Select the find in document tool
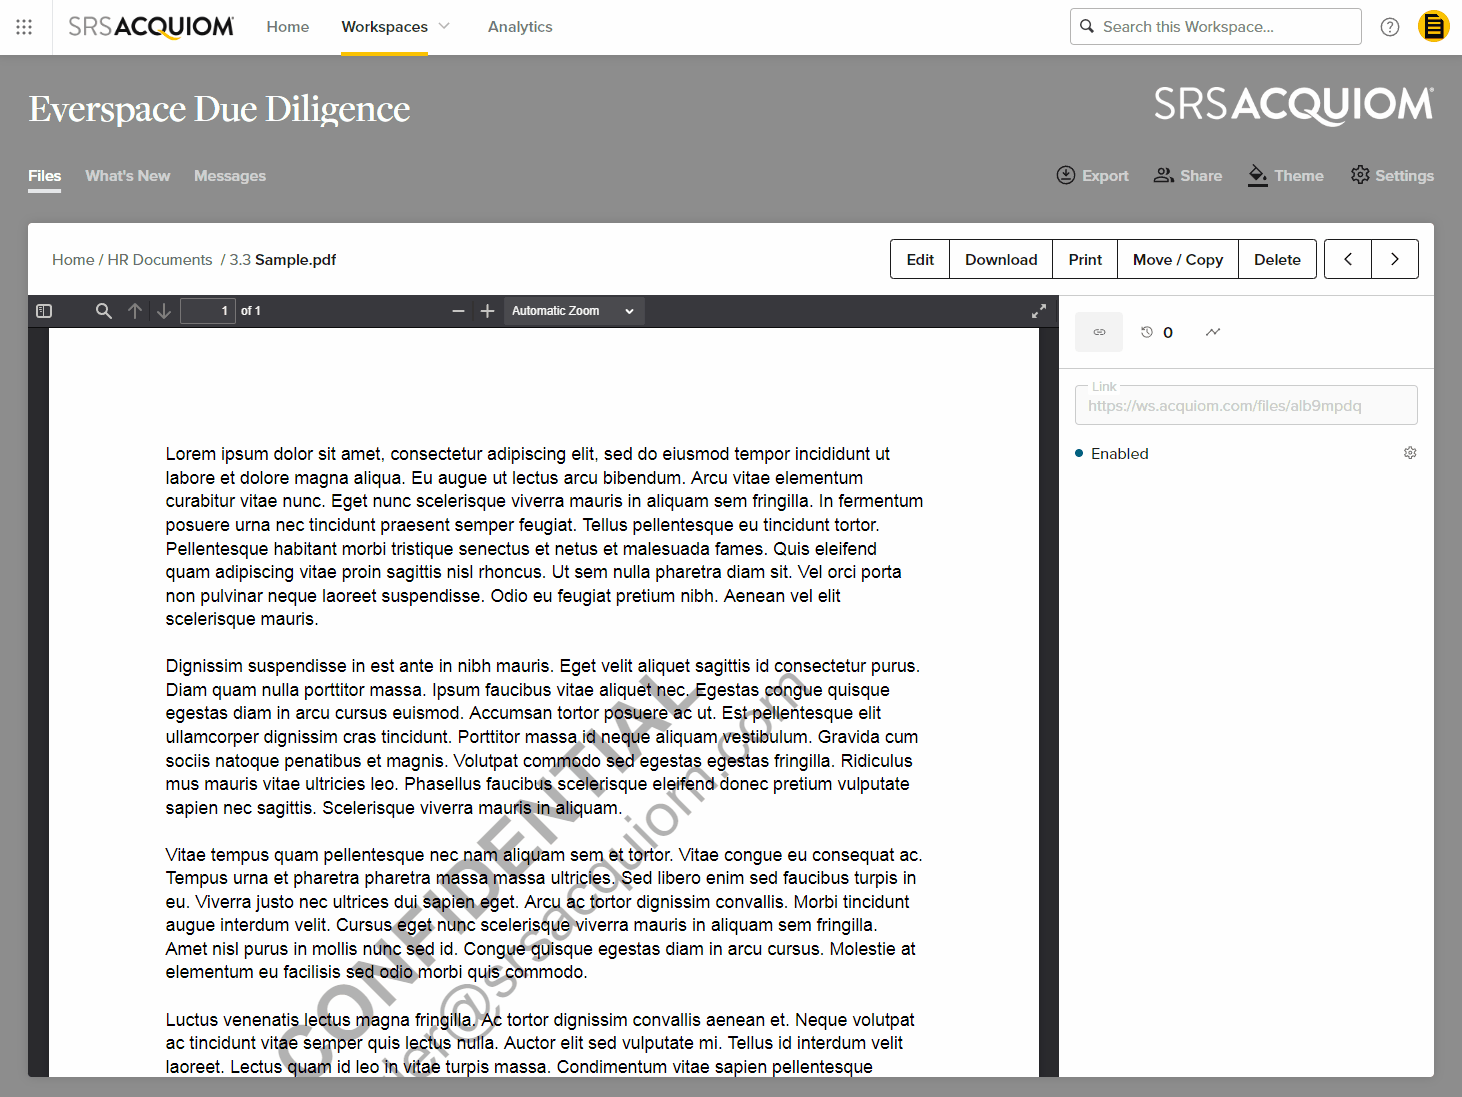Image resolution: width=1462 pixels, height=1097 pixels. click(103, 310)
